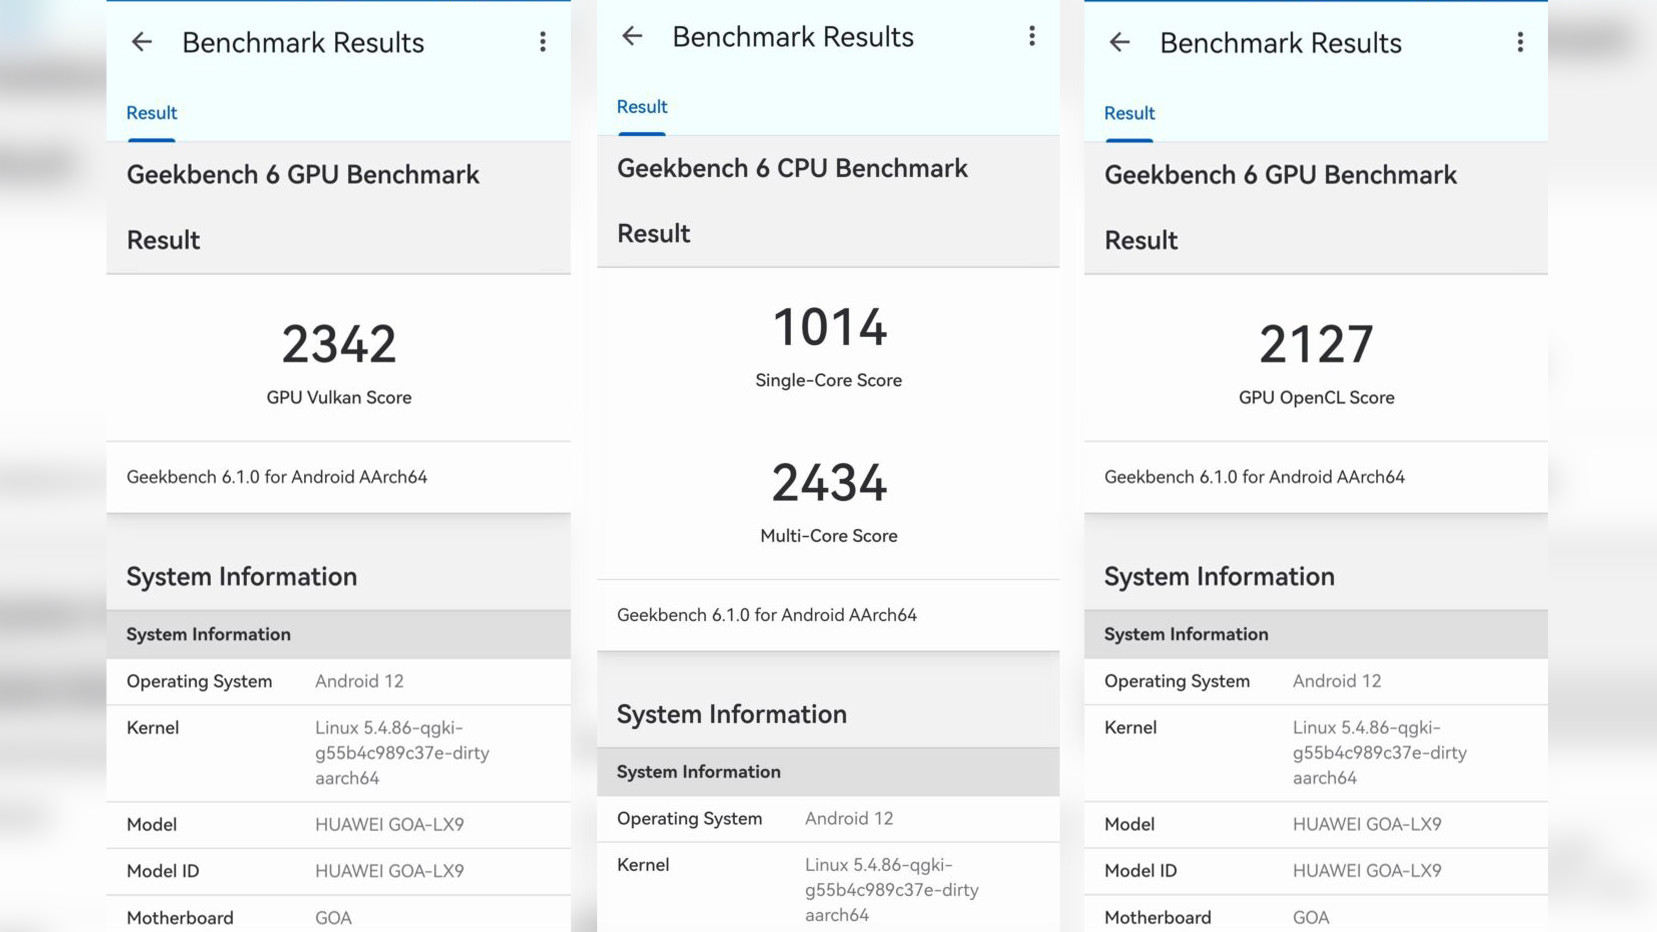Select Result tab in middle CPU panel

click(642, 107)
